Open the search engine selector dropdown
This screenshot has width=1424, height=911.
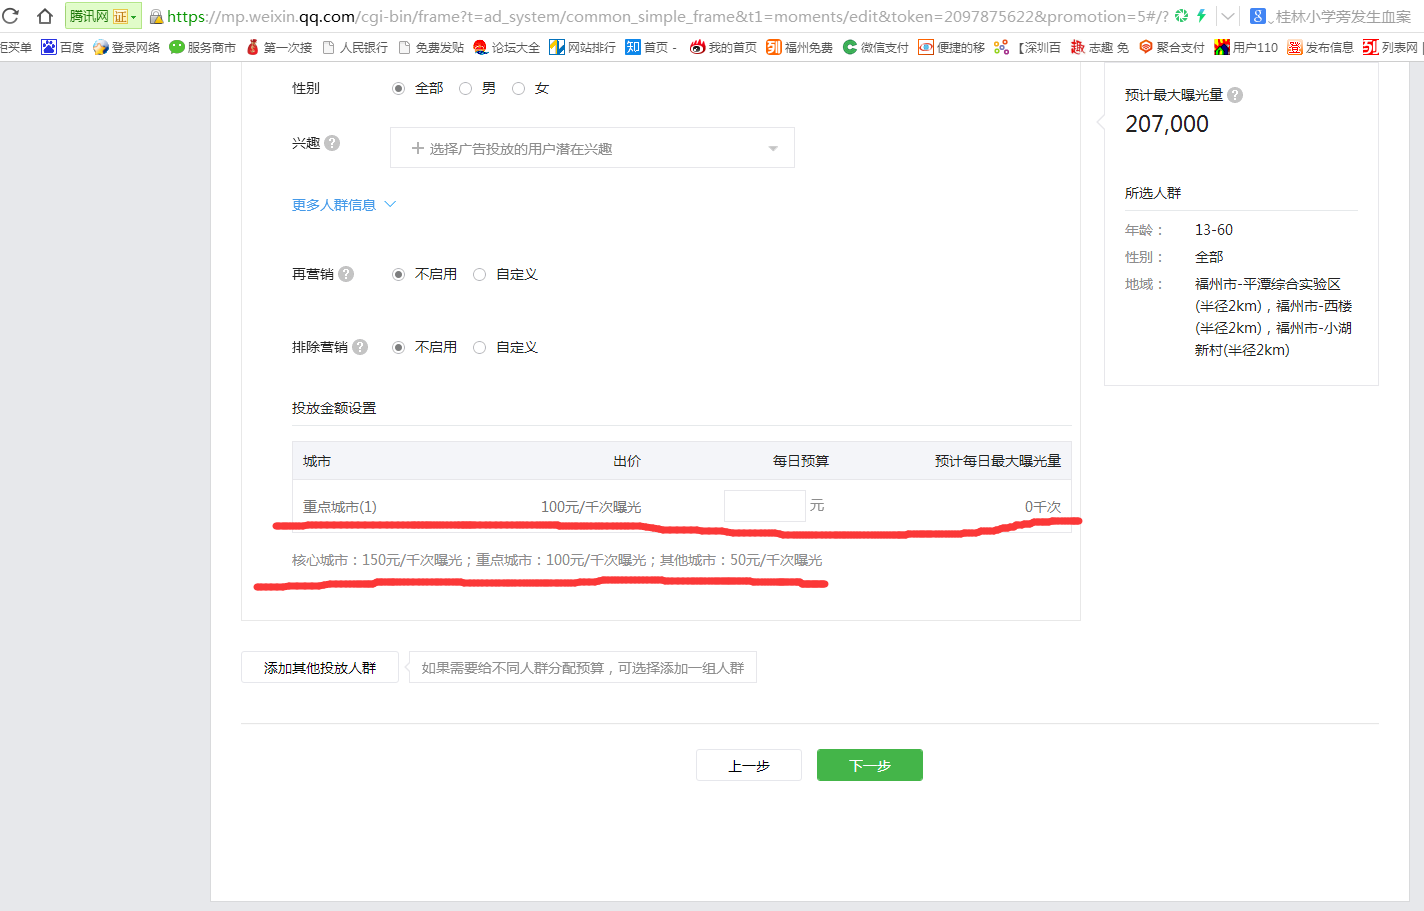[1260, 16]
